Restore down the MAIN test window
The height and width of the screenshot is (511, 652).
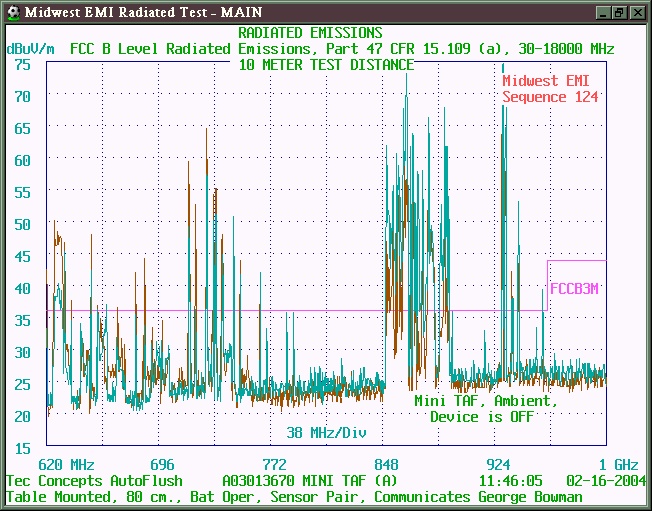pos(619,12)
